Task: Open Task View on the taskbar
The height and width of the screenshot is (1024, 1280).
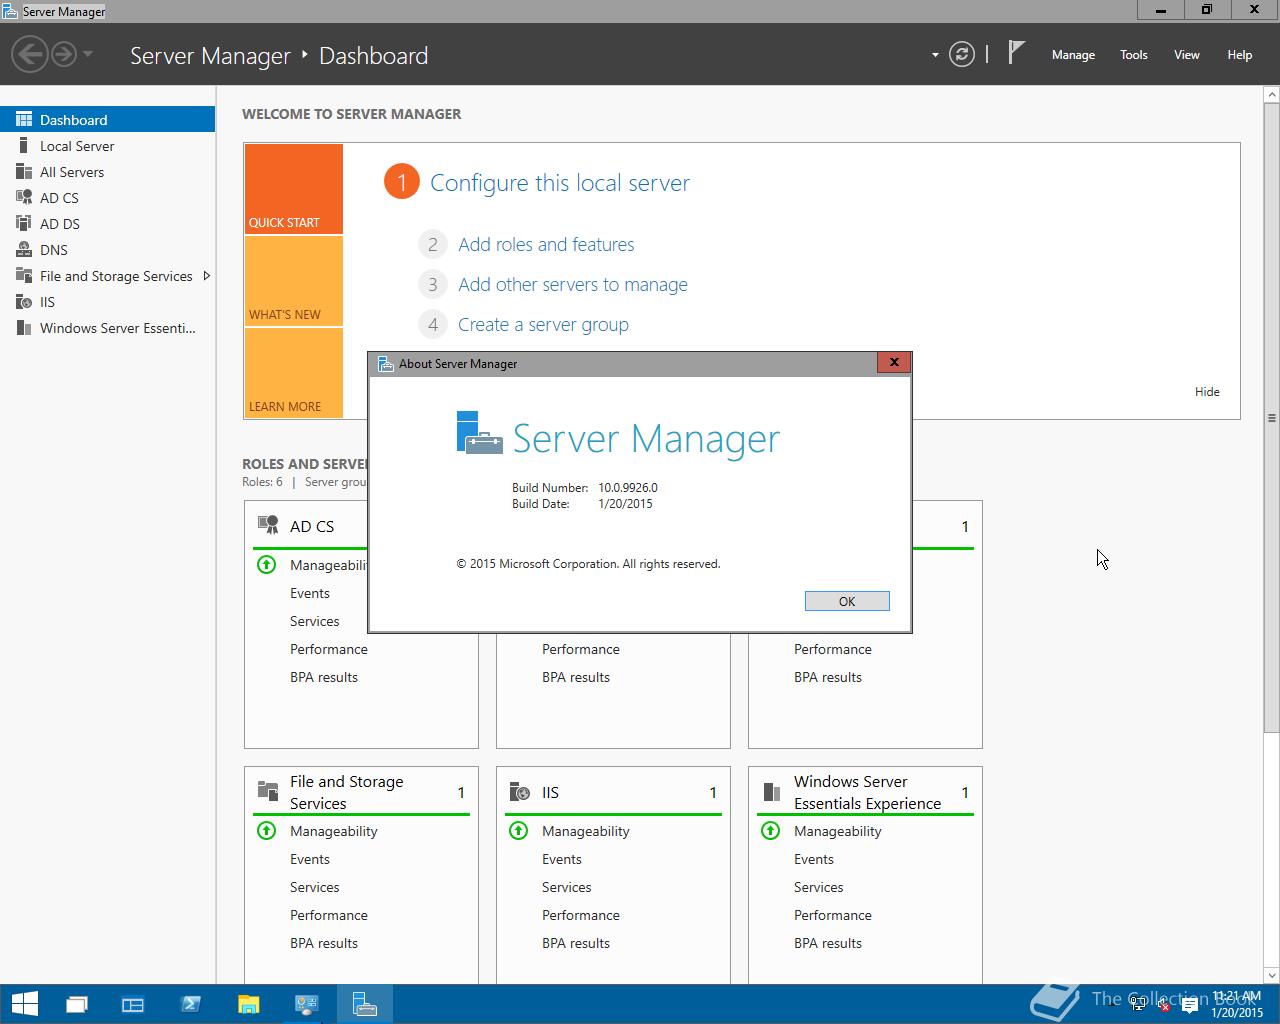Action: (x=76, y=1004)
